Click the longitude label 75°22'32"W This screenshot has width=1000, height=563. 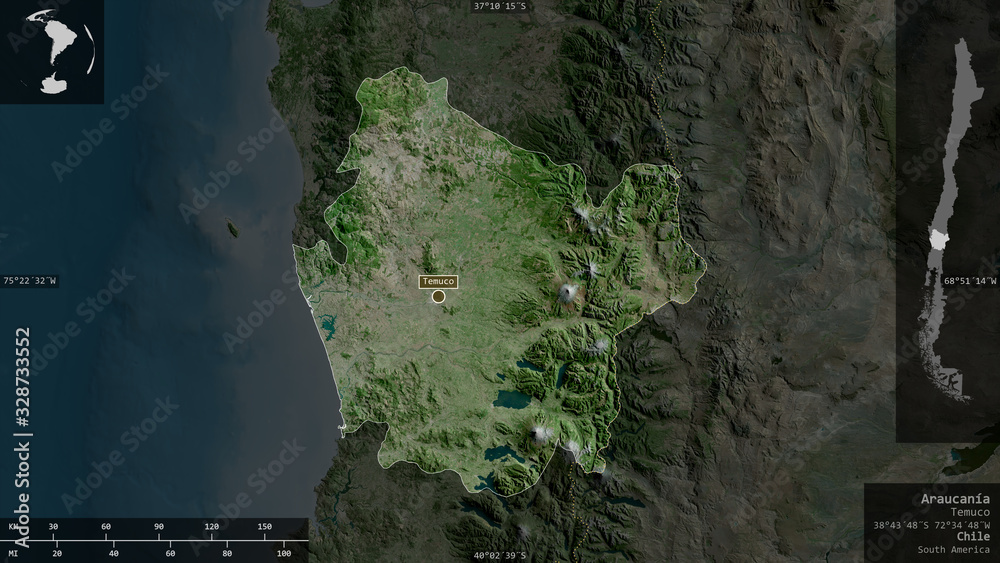click(x=29, y=281)
